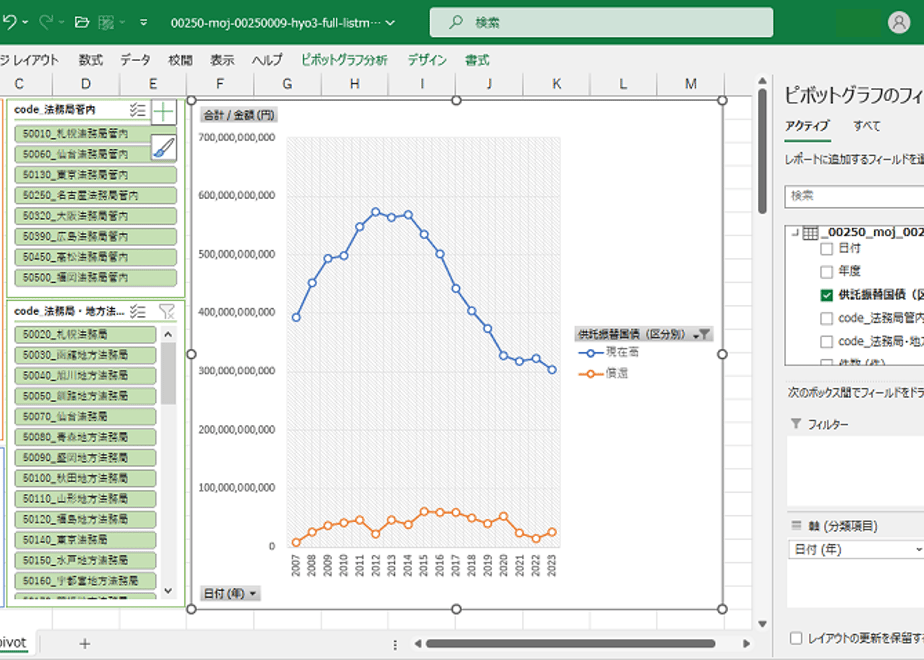Open the ピボットグラフ分析 ribbon tab
This screenshot has height=660, width=924.
[x=345, y=60]
